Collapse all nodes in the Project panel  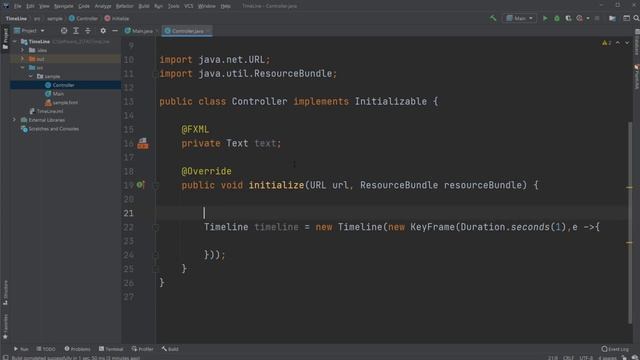pyautogui.click(x=88, y=31)
